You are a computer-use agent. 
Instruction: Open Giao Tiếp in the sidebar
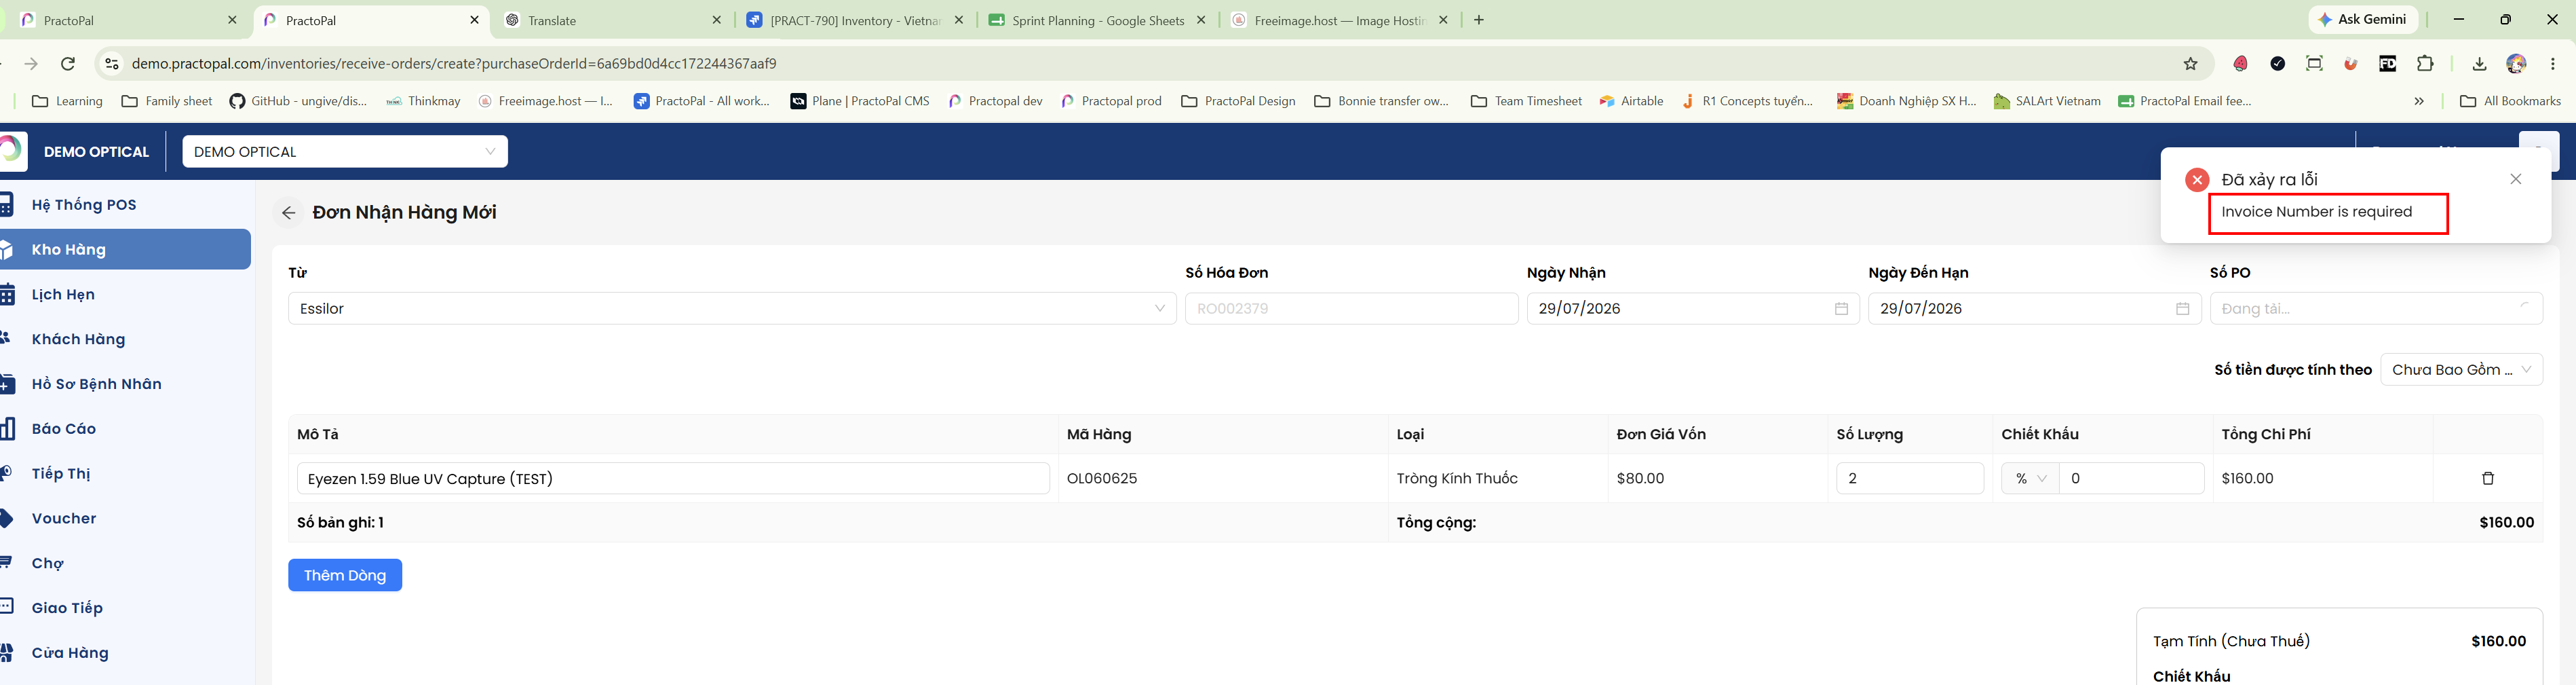67,608
